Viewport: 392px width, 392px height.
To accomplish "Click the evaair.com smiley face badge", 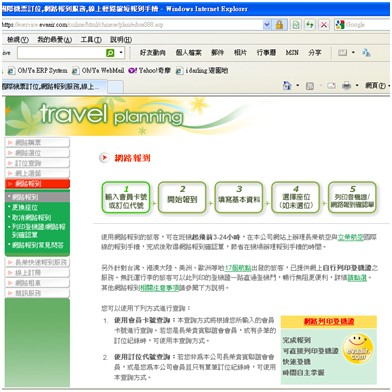I will pyautogui.click(x=357, y=349).
